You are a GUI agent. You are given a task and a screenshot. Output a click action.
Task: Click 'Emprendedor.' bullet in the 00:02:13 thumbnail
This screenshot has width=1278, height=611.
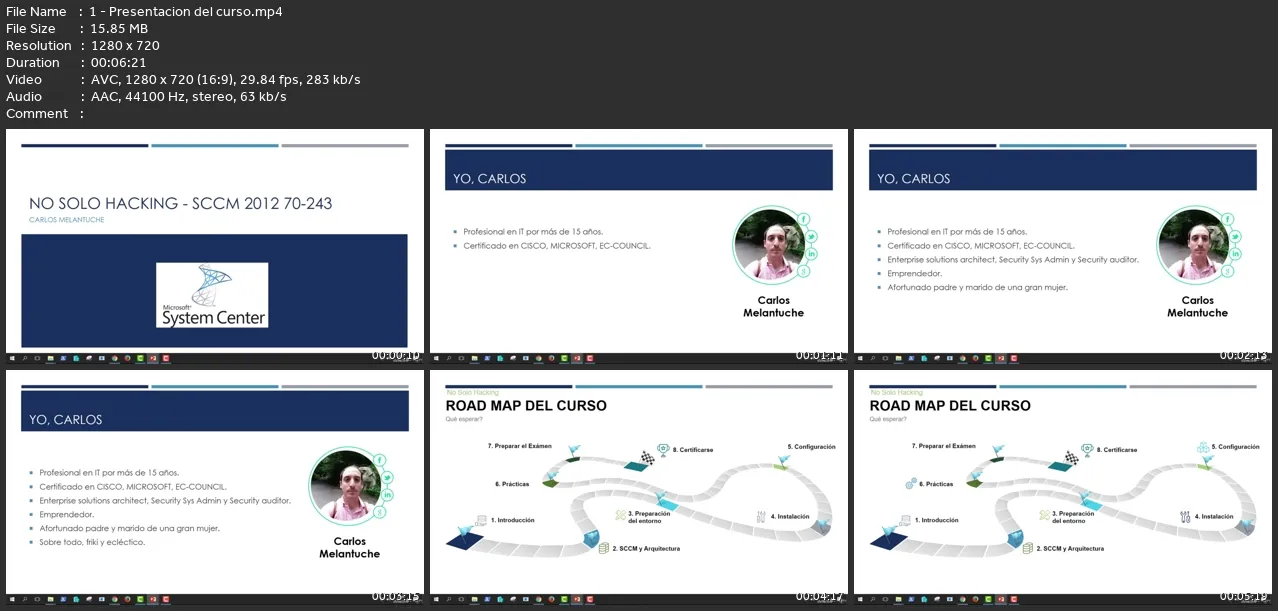click(914, 273)
